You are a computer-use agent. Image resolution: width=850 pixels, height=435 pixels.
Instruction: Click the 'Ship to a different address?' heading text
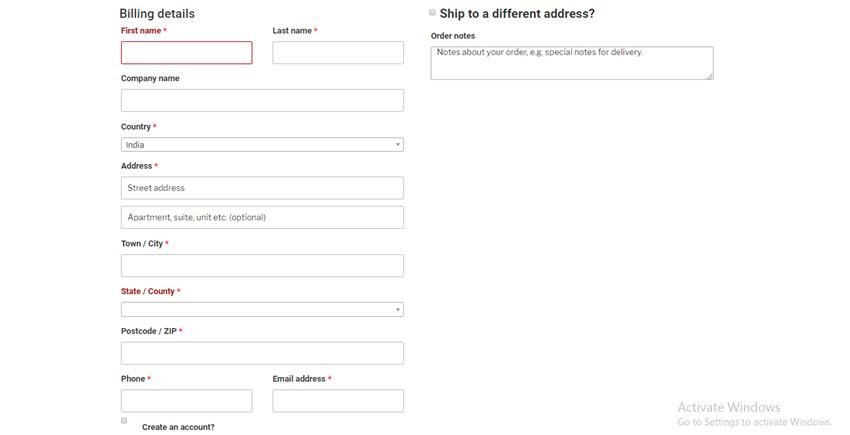click(x=517, y=14)
